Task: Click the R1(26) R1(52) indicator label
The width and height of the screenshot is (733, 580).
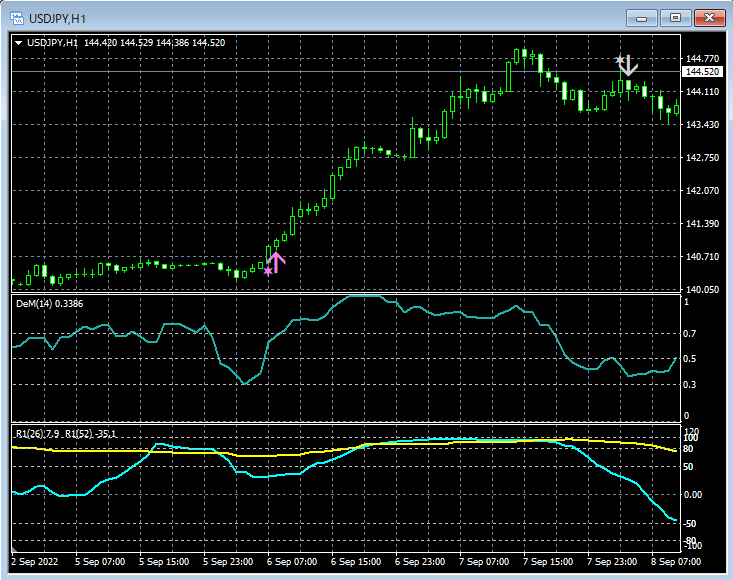Action: click(66, 433)
